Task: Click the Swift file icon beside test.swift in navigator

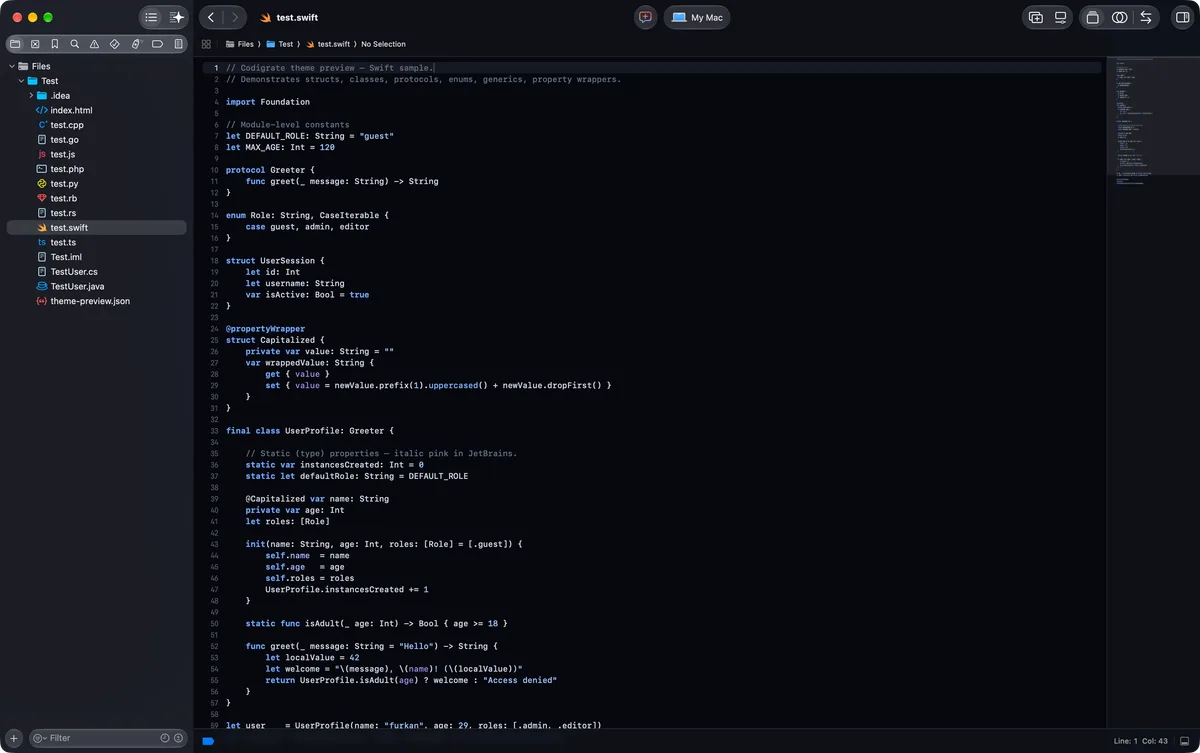Action: tap(42, 228)
